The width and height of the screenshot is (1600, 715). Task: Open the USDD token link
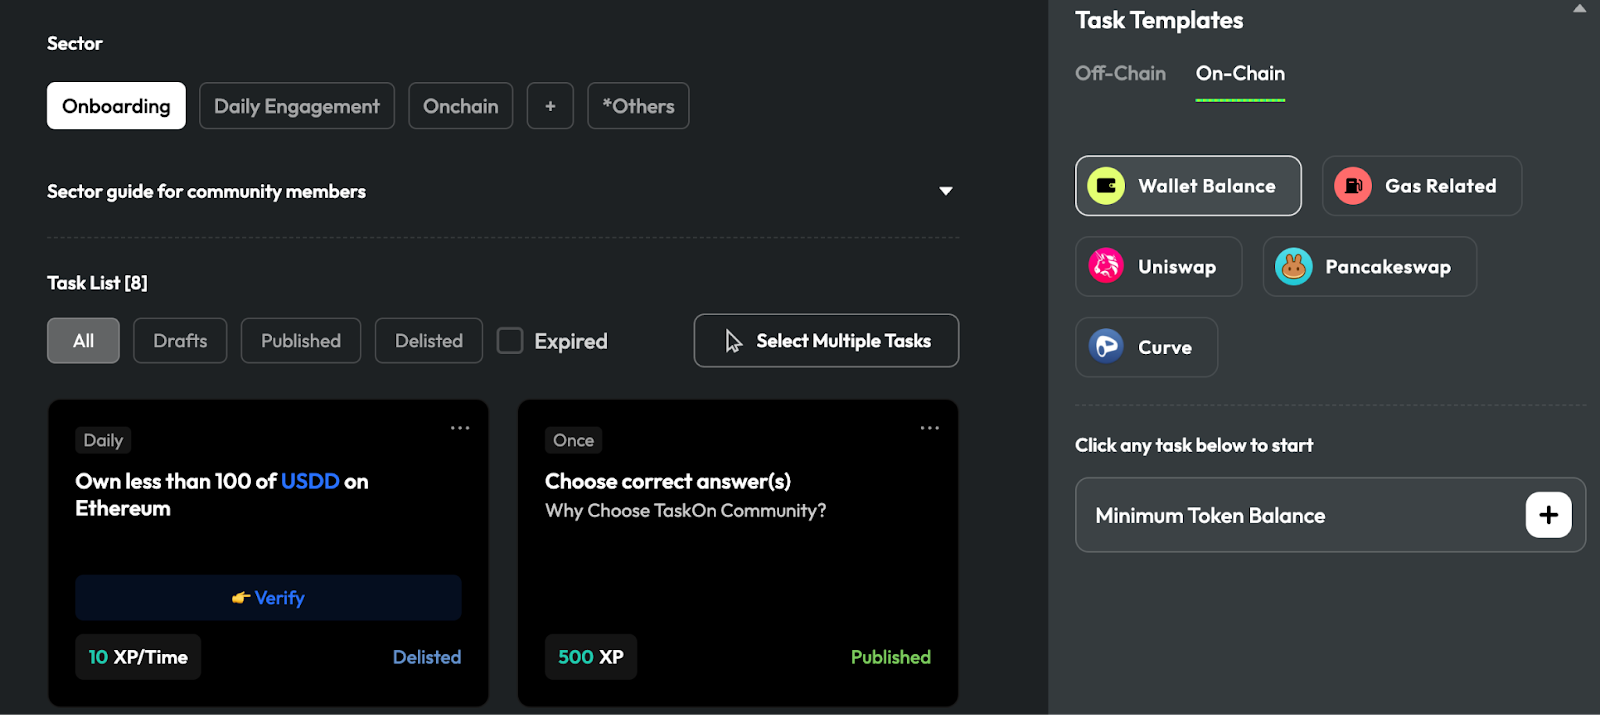click(310, 481)
